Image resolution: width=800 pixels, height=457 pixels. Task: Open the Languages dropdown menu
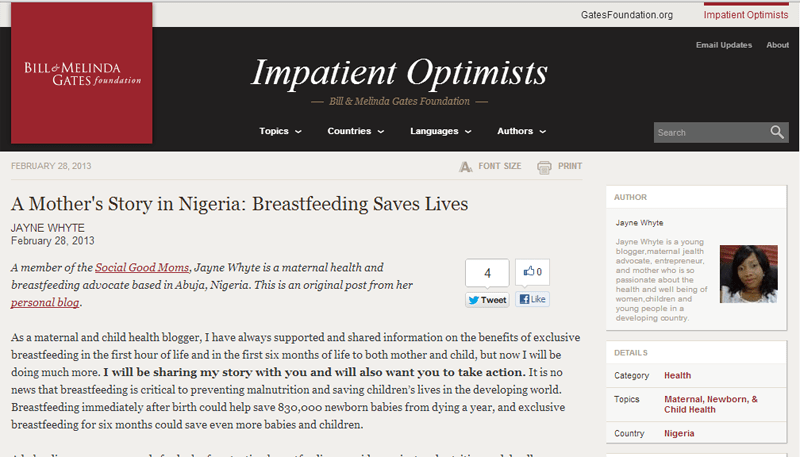coord(440,131)
